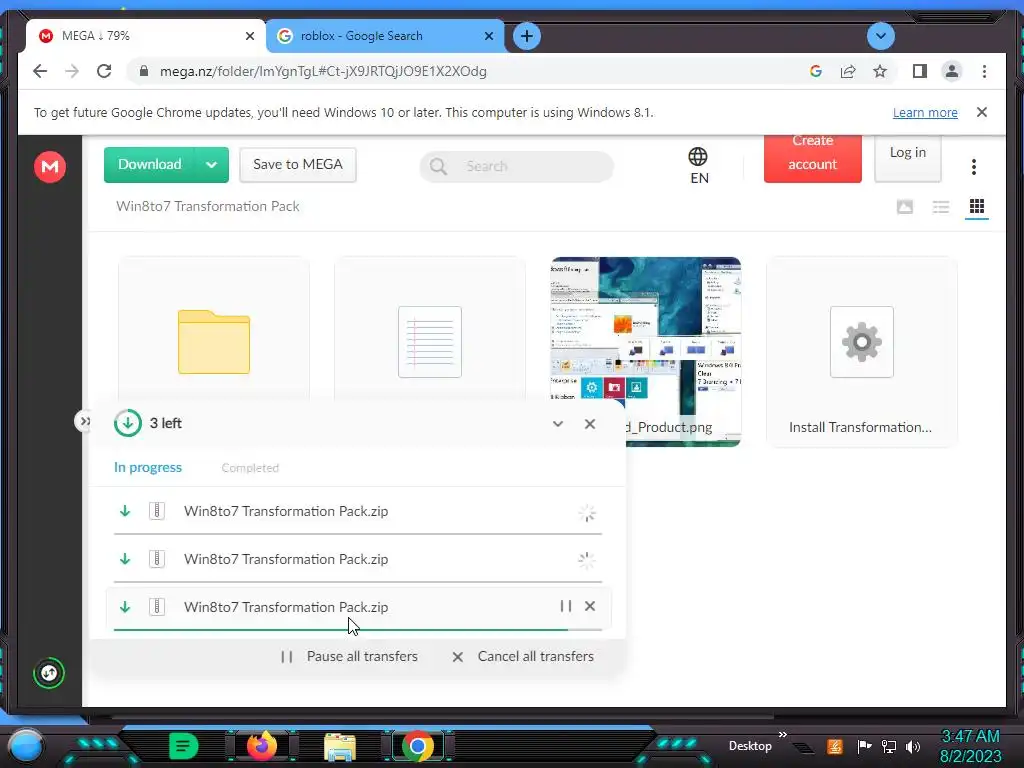Bookmark this page with the star icon
The height and width of the screenshot is (768, 1024).
(880, 71)
